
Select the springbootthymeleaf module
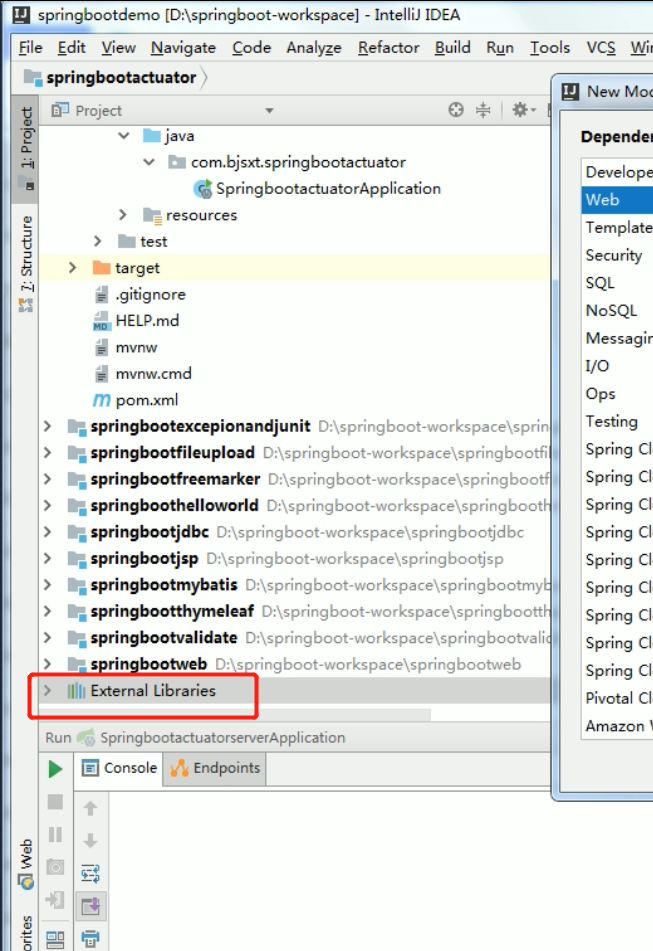172,611
